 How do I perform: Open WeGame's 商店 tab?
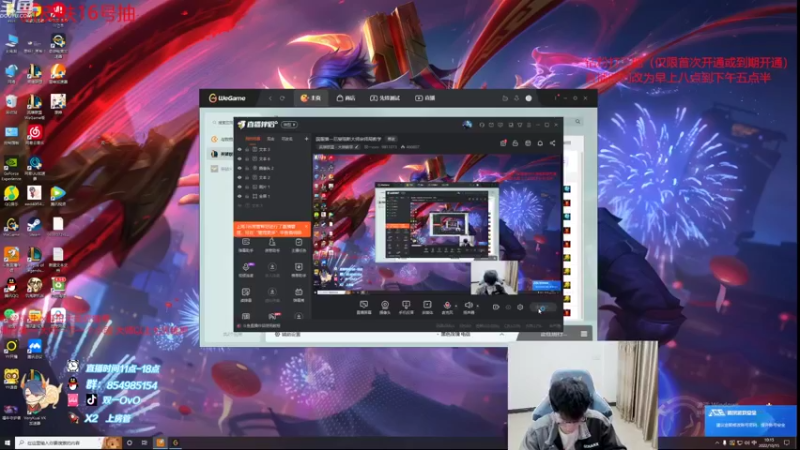[x=345, y=98]
